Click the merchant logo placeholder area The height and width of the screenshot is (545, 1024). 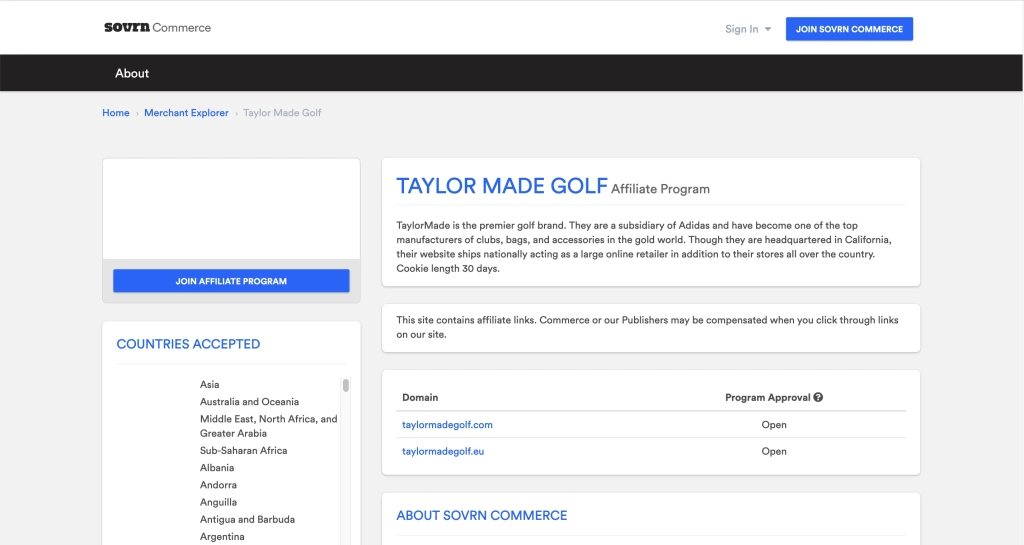(x=231, y=209)
